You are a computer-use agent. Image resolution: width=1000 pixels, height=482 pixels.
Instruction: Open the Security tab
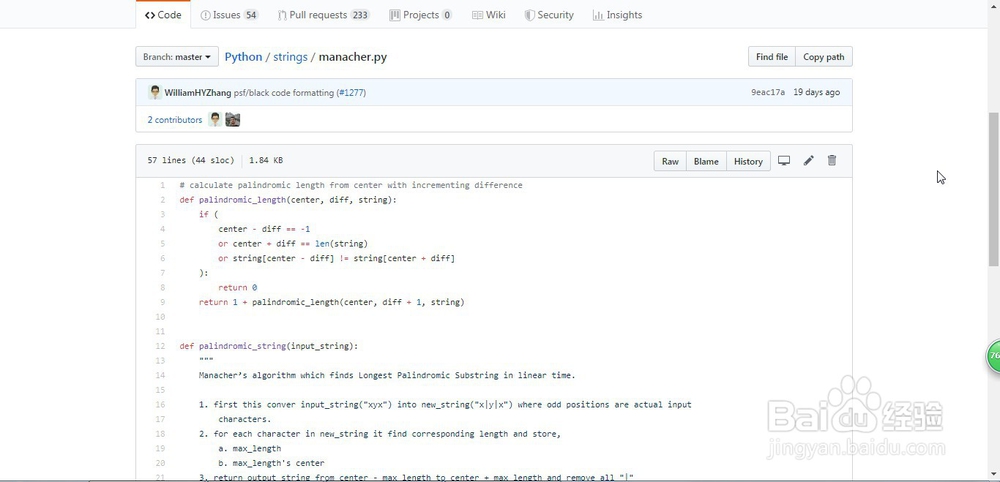[x=549, y=15]
